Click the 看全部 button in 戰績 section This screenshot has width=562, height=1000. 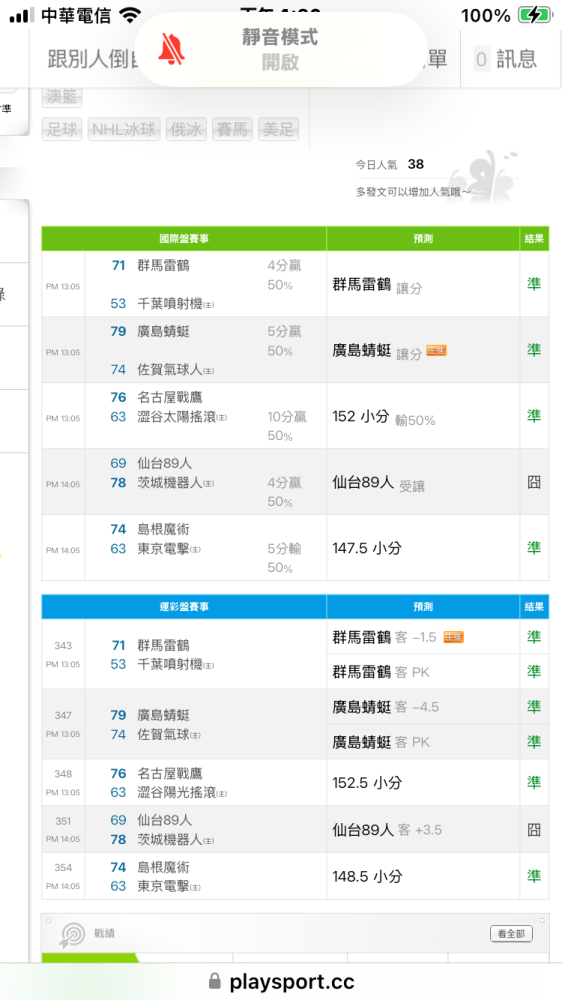tap(511, 934)
